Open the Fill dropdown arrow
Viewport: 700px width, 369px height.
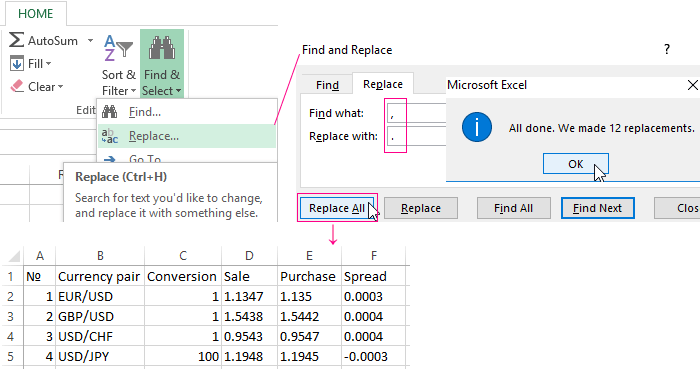coord(48,64)
